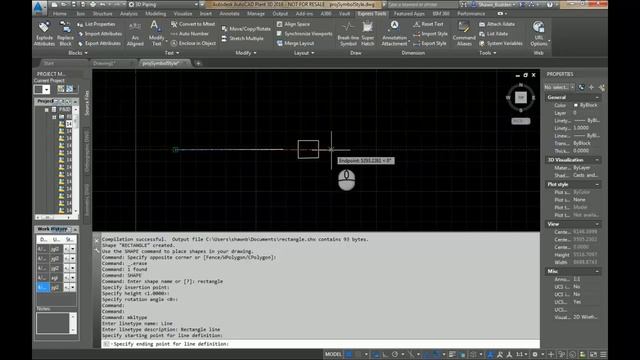Image resolution: width=640 pixels, height=360 pixels.
Task: Select Stretch Multiple tool
Action: coord(242,38)
